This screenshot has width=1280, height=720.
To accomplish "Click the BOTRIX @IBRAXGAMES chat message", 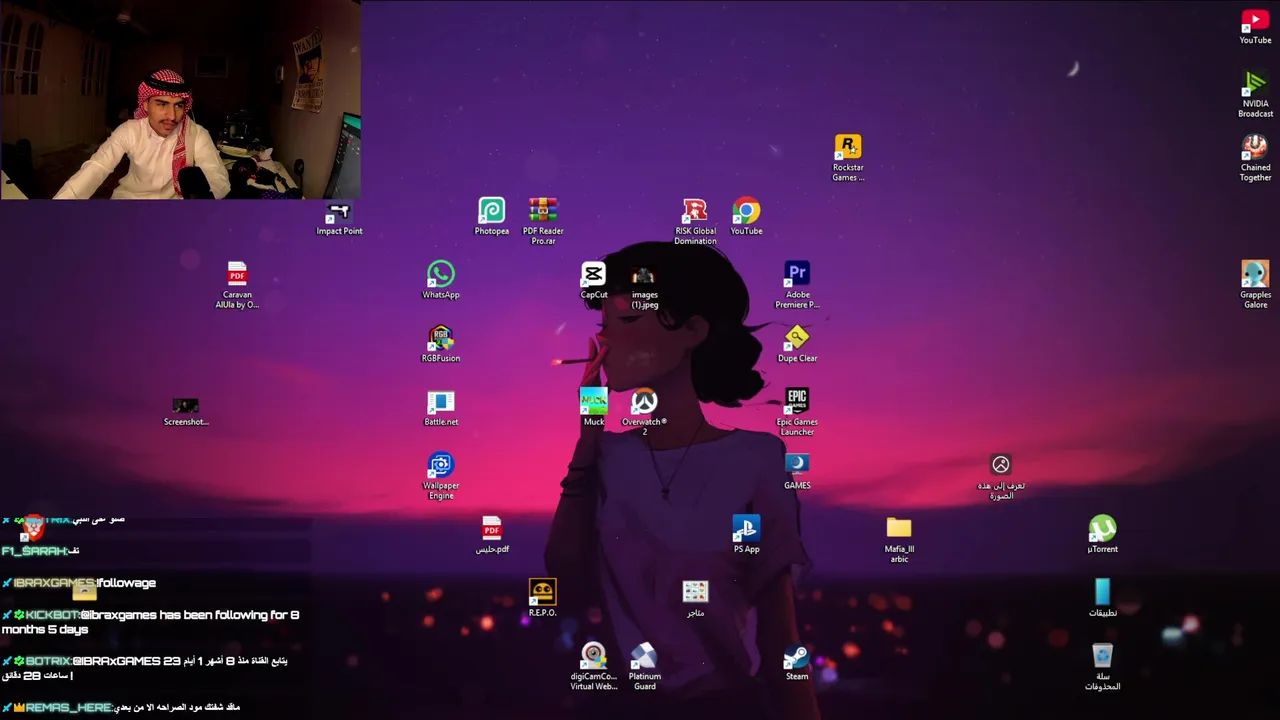I will tap(144, 668).
